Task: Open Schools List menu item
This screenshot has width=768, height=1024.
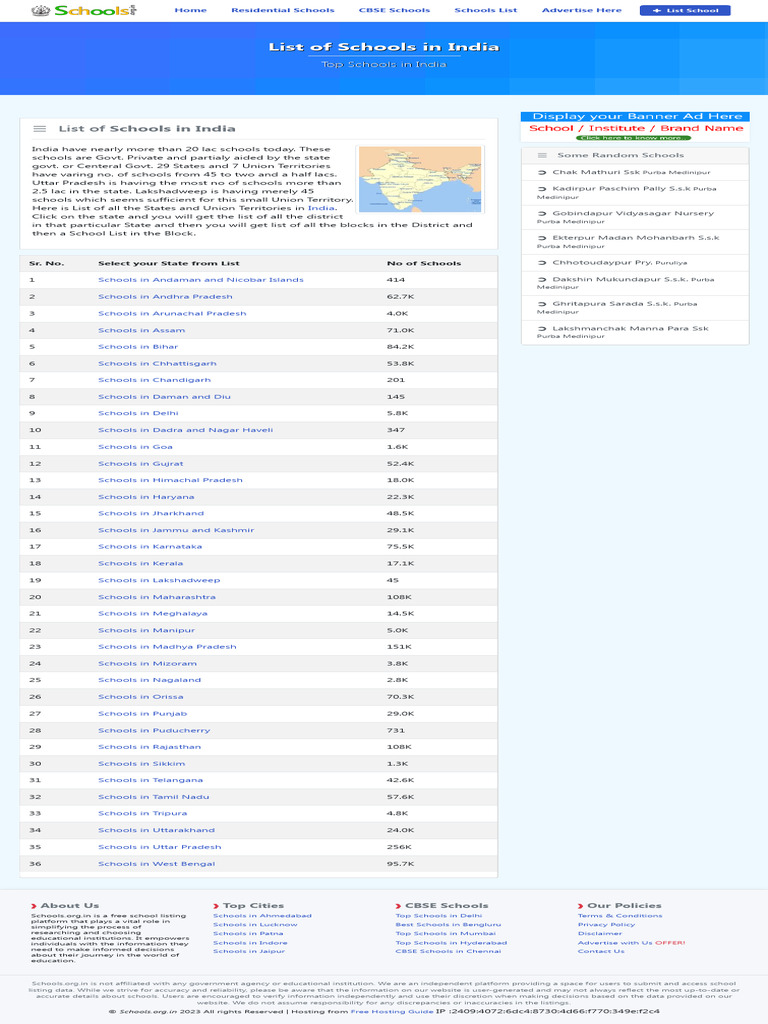Action: point(486,10)
